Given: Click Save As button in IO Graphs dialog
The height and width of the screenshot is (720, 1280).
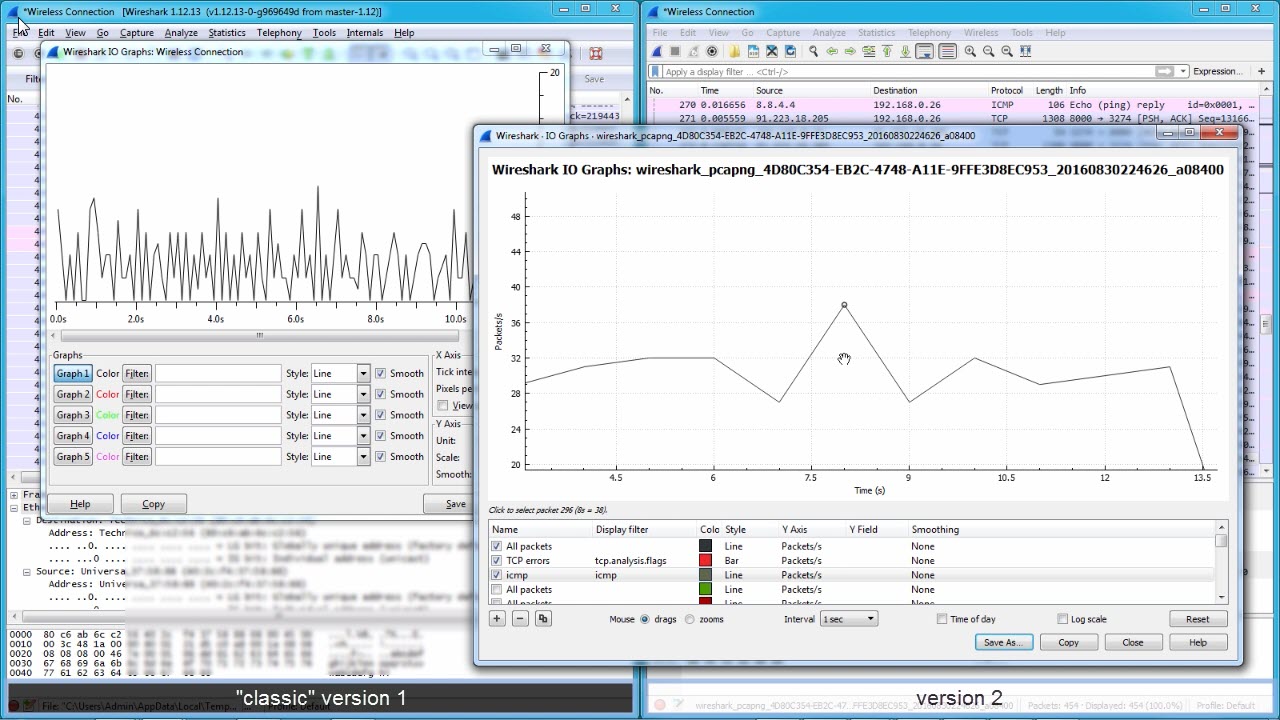Looking at the screenshot, I should [1004, 643].
